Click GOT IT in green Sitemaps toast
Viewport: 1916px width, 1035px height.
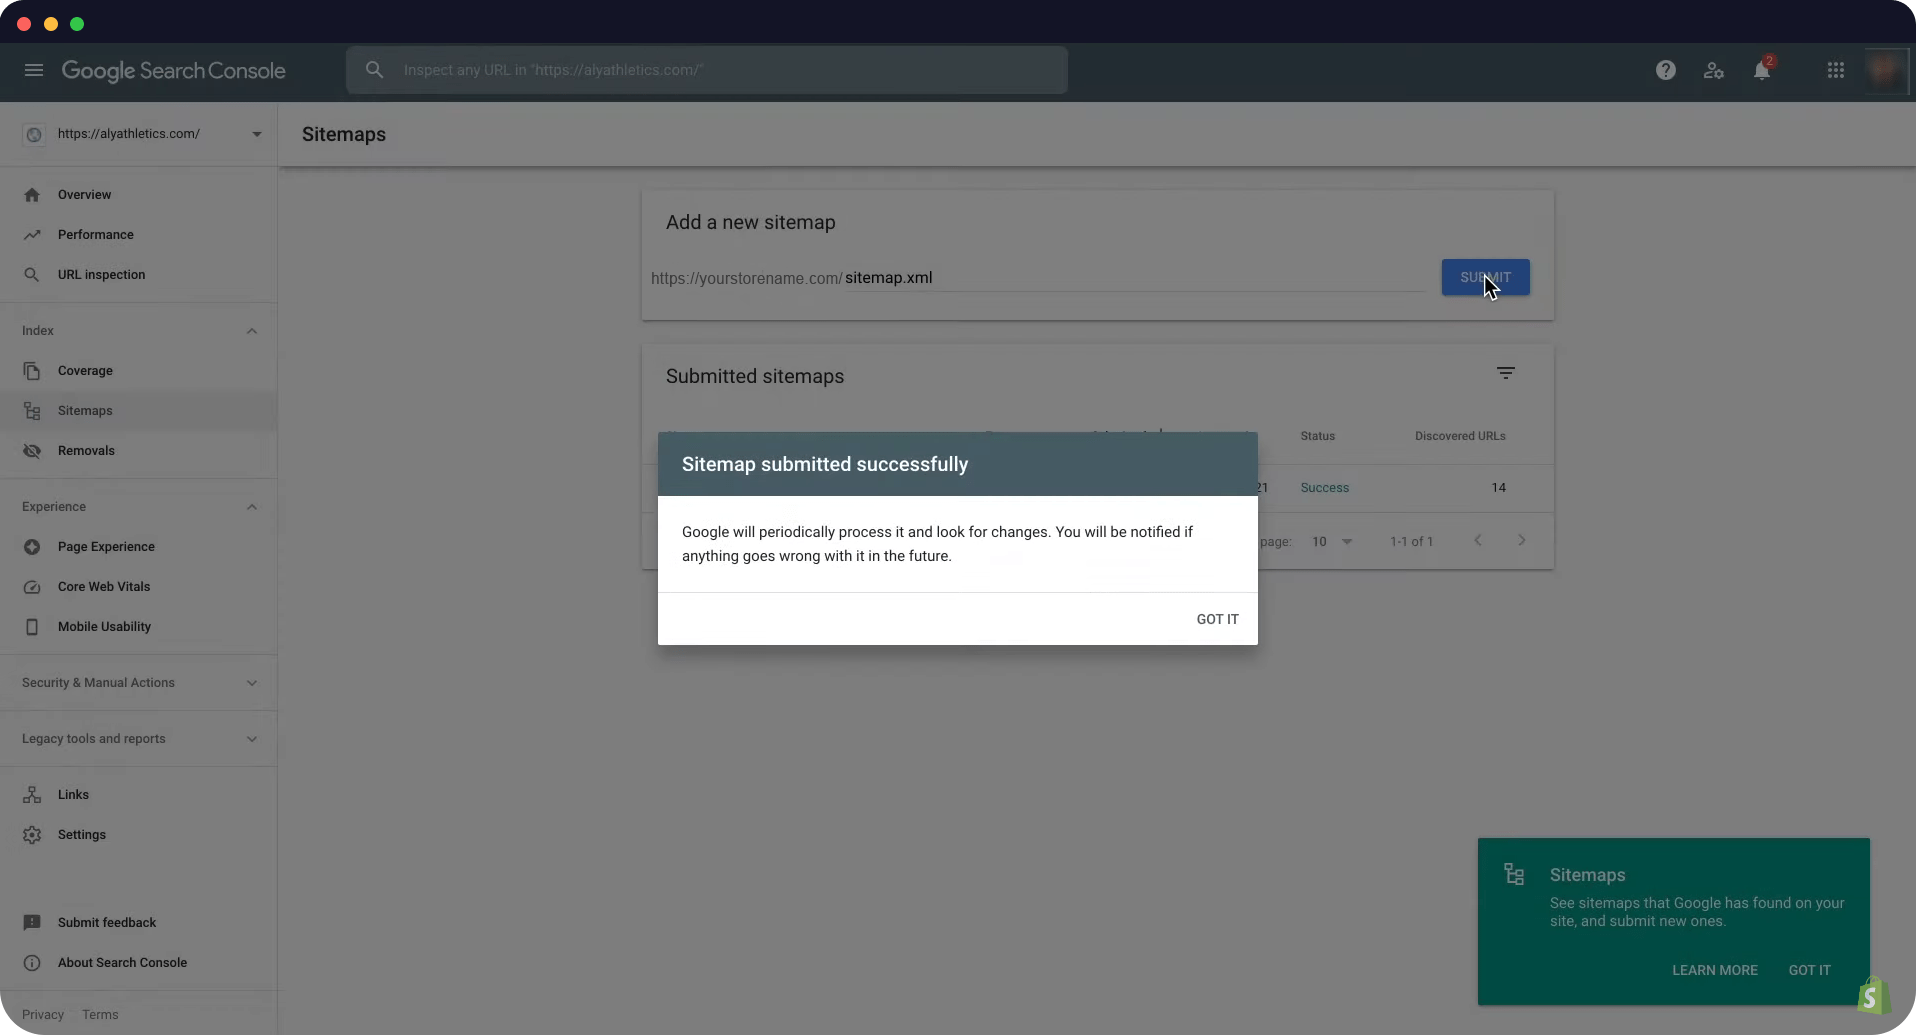click(x=1809, y=970)
